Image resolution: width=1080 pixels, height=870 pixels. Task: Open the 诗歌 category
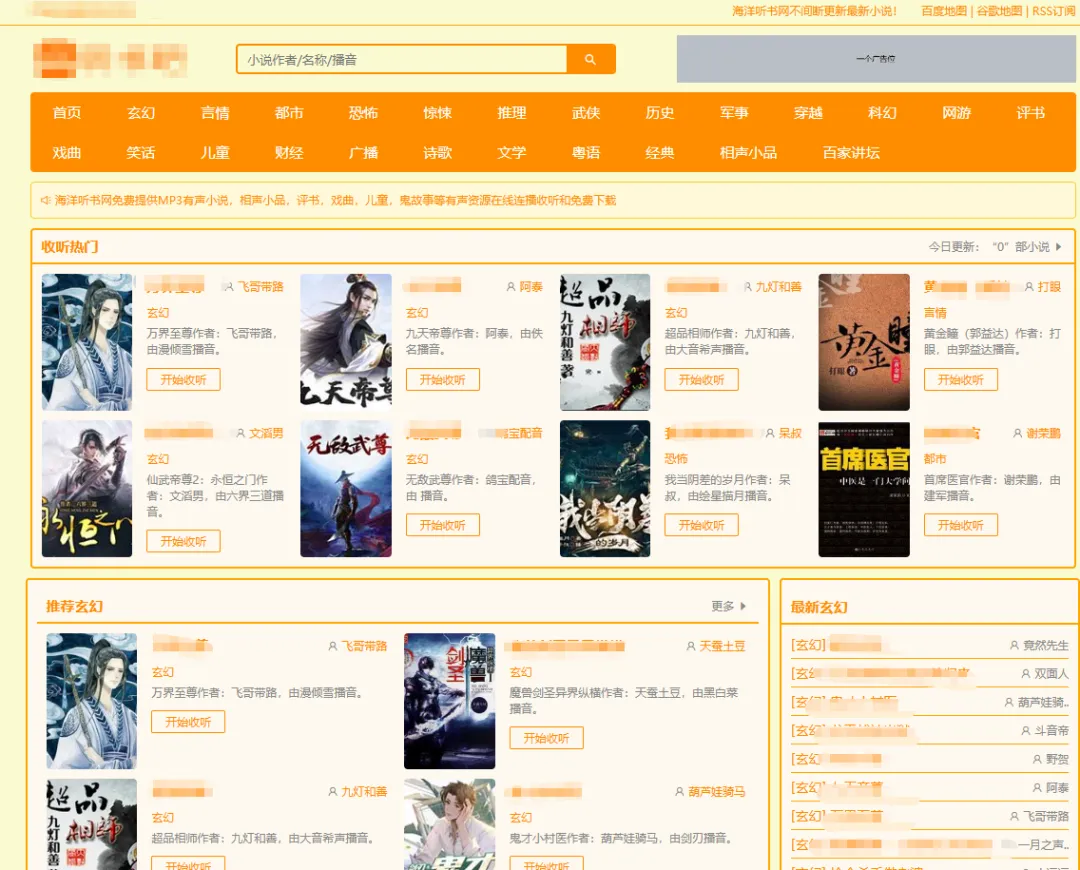[437, 153]
